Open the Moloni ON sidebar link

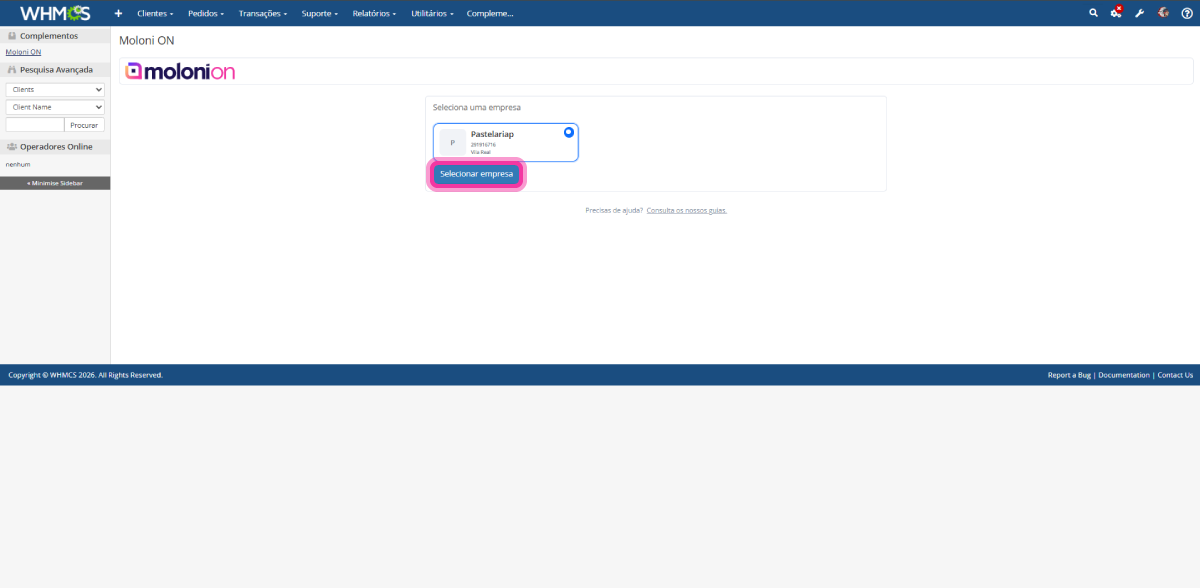click(x=23, y=51)
